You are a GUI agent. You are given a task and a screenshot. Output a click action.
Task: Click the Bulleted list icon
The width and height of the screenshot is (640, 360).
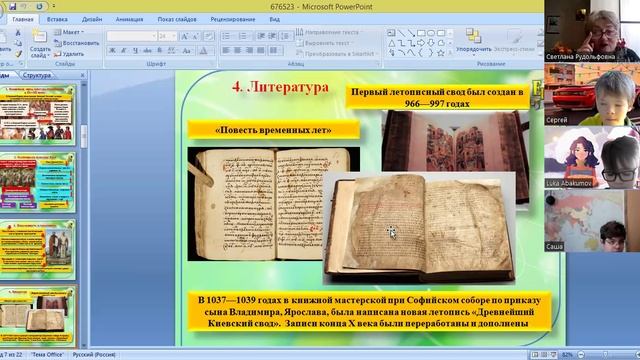pos(227,36)
